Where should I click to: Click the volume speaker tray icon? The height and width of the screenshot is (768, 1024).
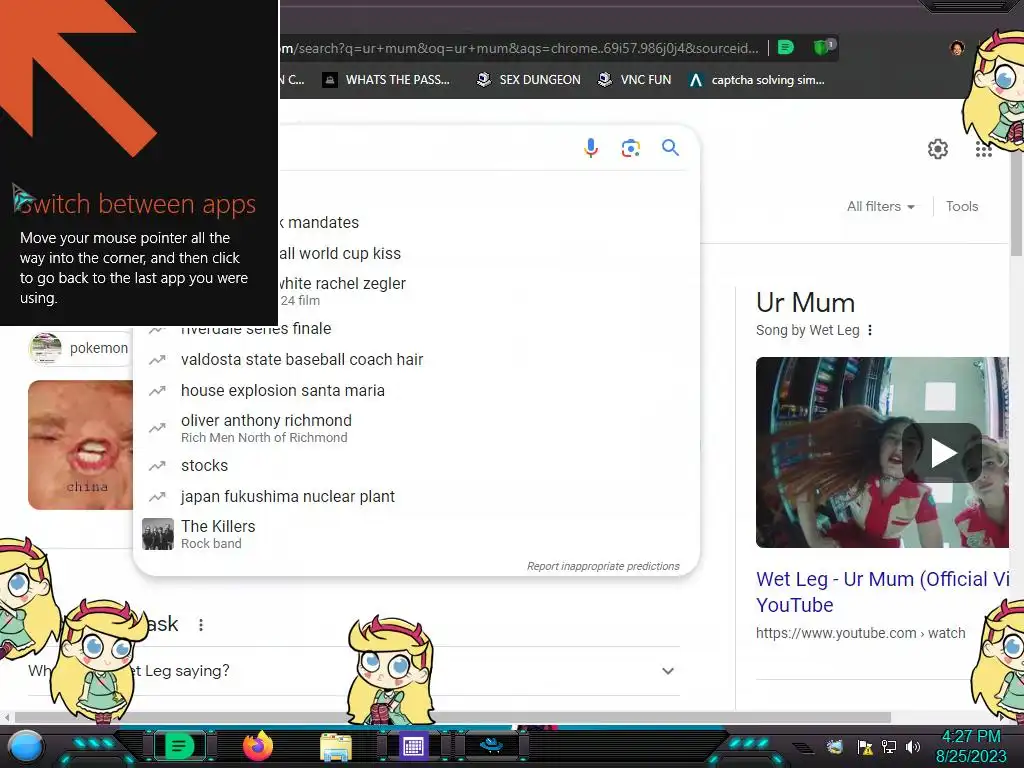[913, 747]
